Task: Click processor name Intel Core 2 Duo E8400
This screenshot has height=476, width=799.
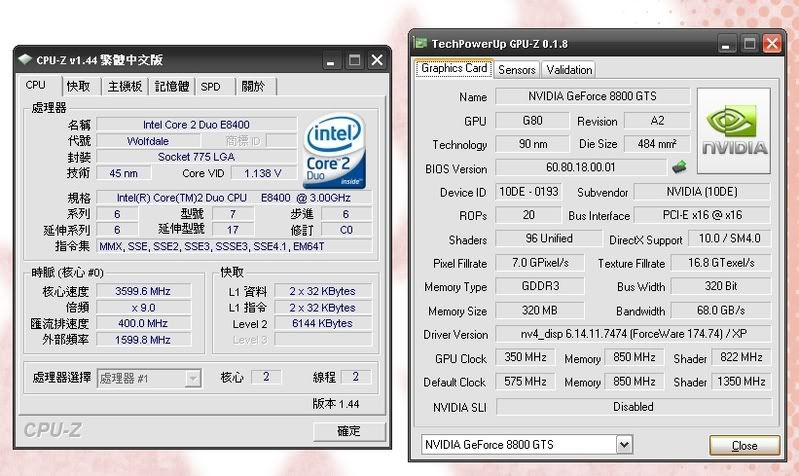Action: 196,125
